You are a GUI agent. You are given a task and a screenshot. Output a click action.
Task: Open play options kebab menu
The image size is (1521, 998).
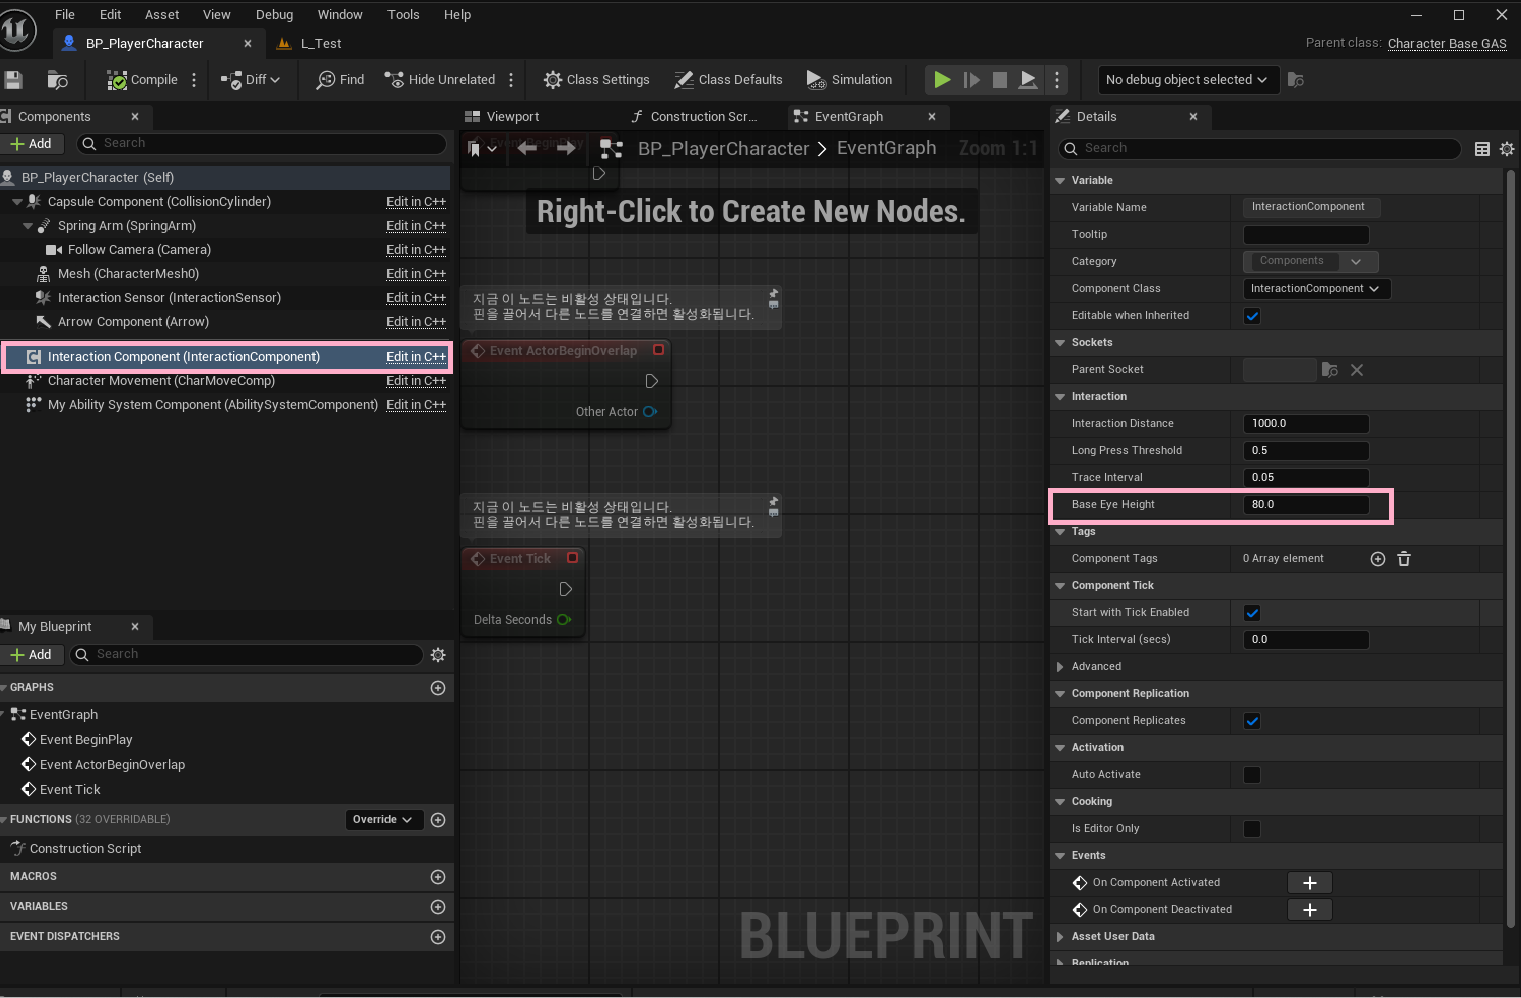coord(1057,80)
